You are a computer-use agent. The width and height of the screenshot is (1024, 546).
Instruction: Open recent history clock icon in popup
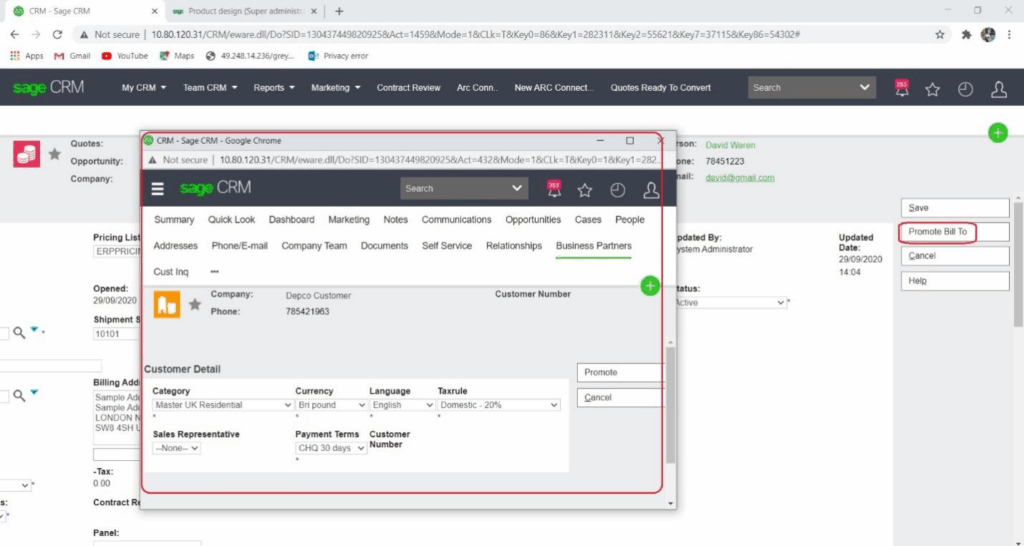pos(618,189)
